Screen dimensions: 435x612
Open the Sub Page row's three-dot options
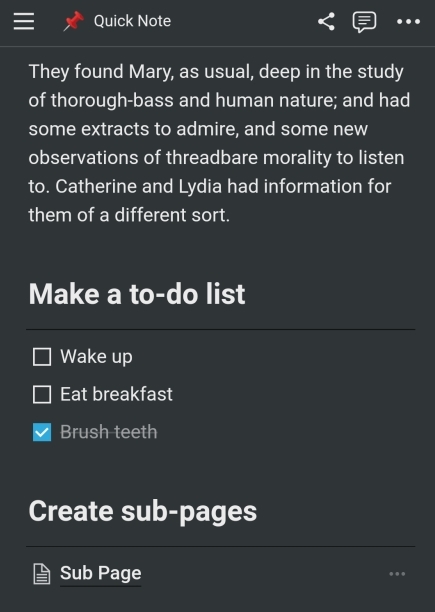pyautogui.click(x=397, y=574)
